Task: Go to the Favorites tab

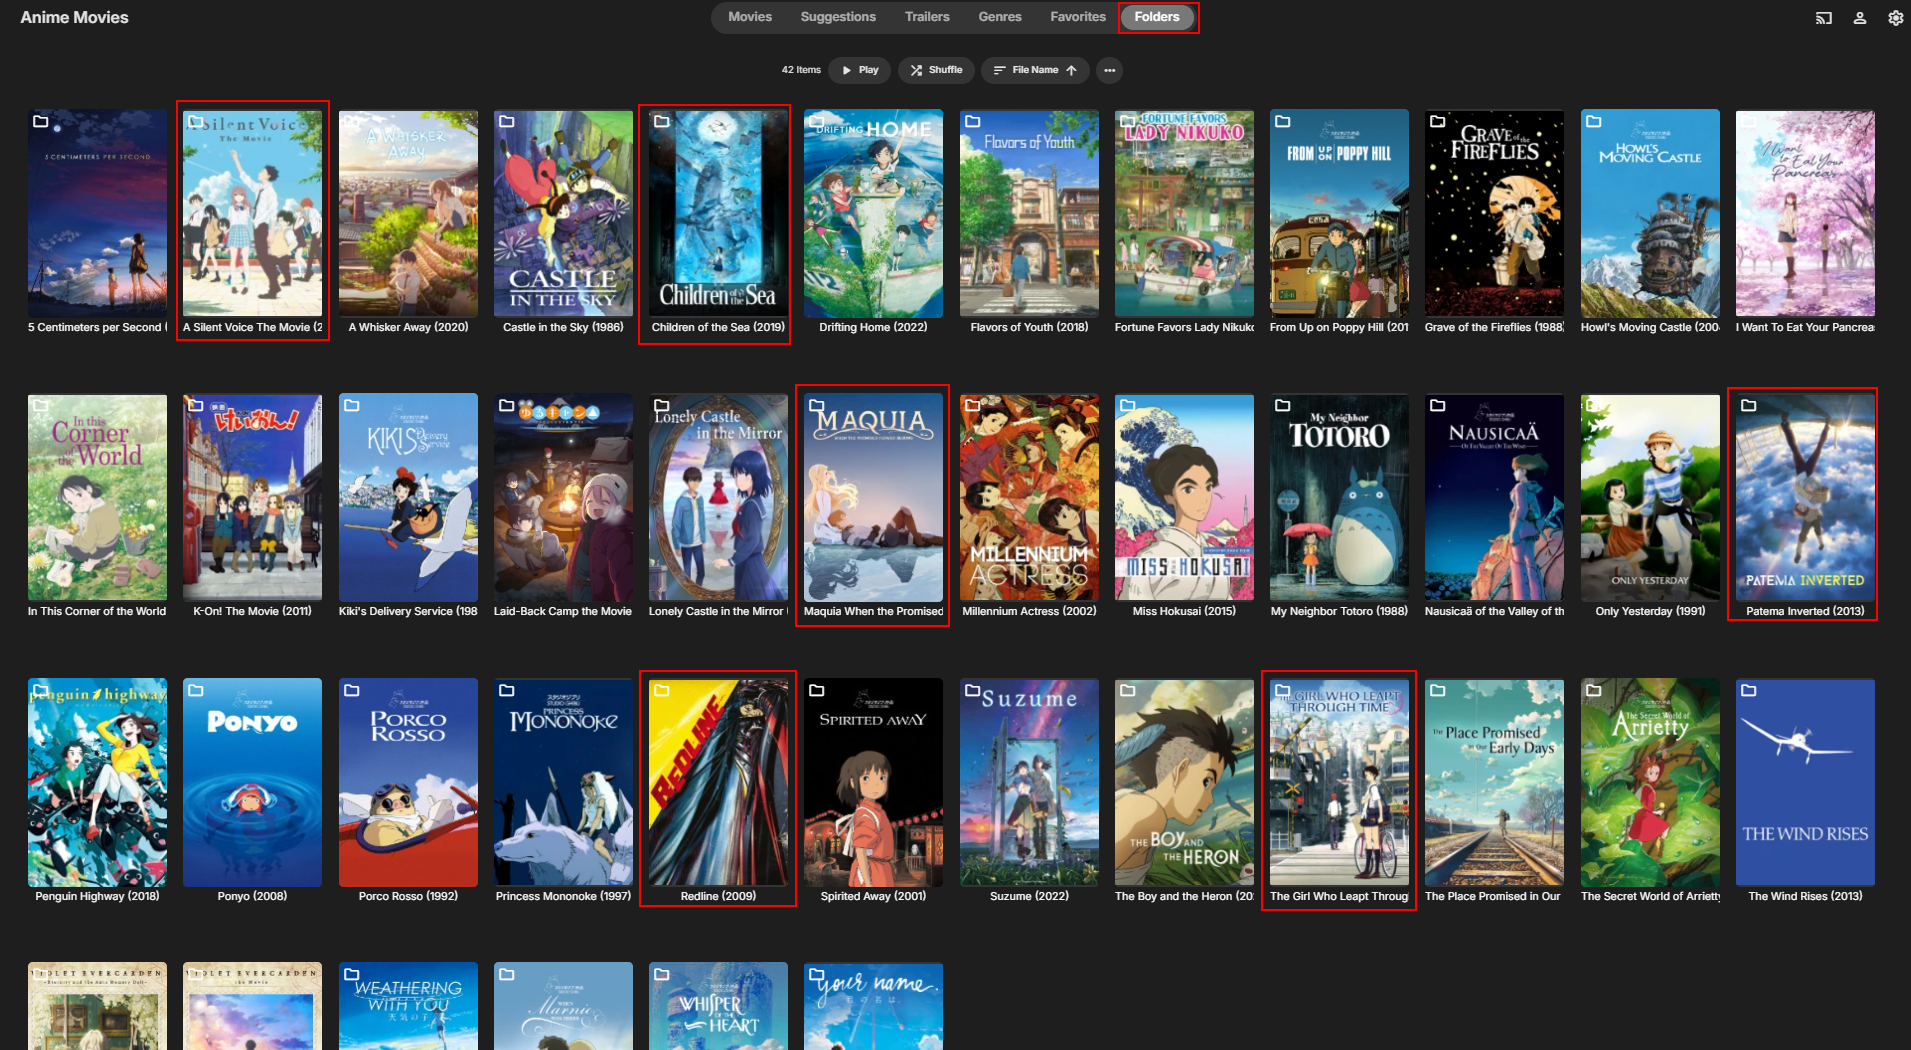Action: pyautogui.click(x=1078, y=17)
